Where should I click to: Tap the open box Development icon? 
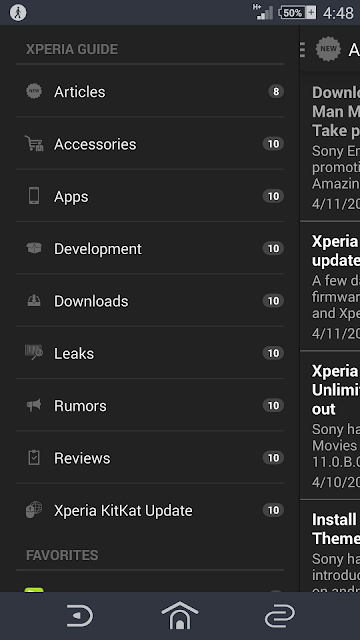coord(34,248)
